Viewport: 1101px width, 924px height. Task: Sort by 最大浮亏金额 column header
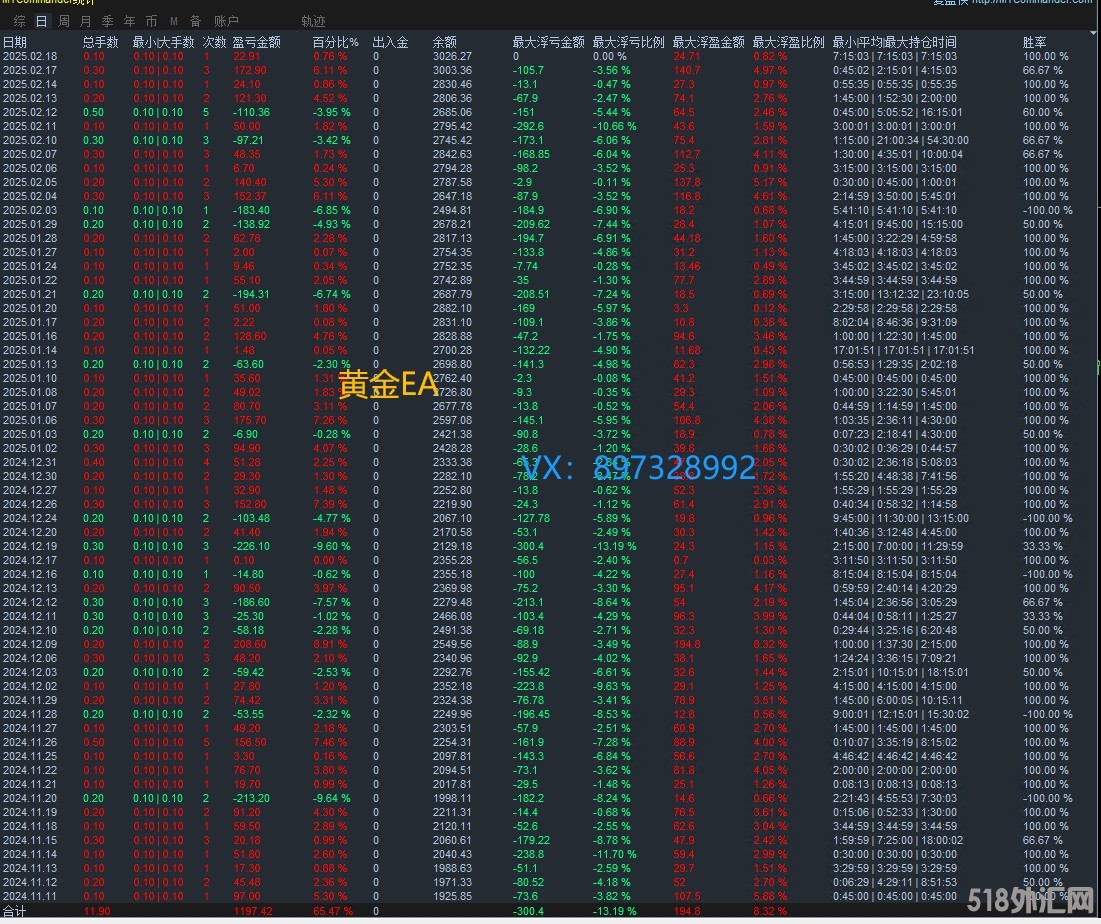(x=548, y=42)
